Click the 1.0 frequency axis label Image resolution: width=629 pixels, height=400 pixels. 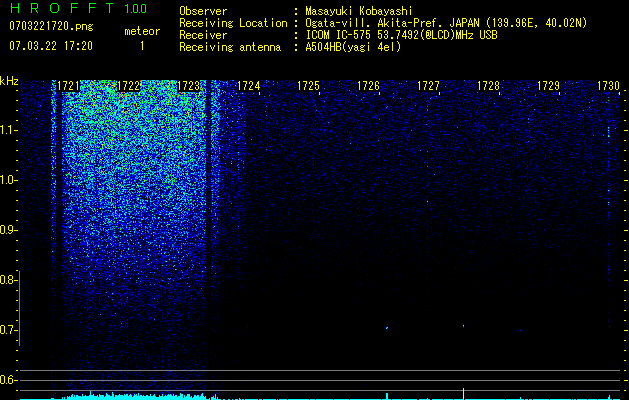pyautogui.click(x=9, y=180)
